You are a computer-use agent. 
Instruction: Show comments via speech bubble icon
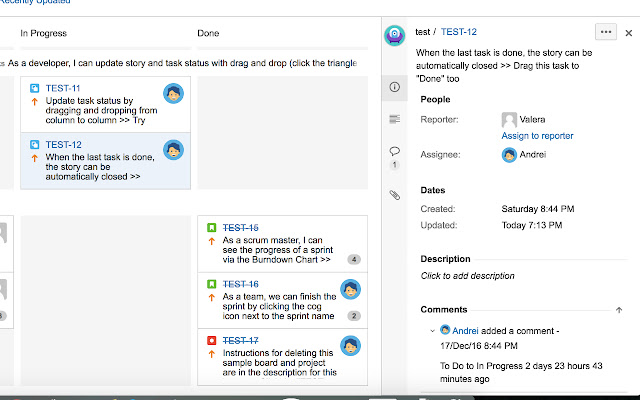(x=395, y=151)
